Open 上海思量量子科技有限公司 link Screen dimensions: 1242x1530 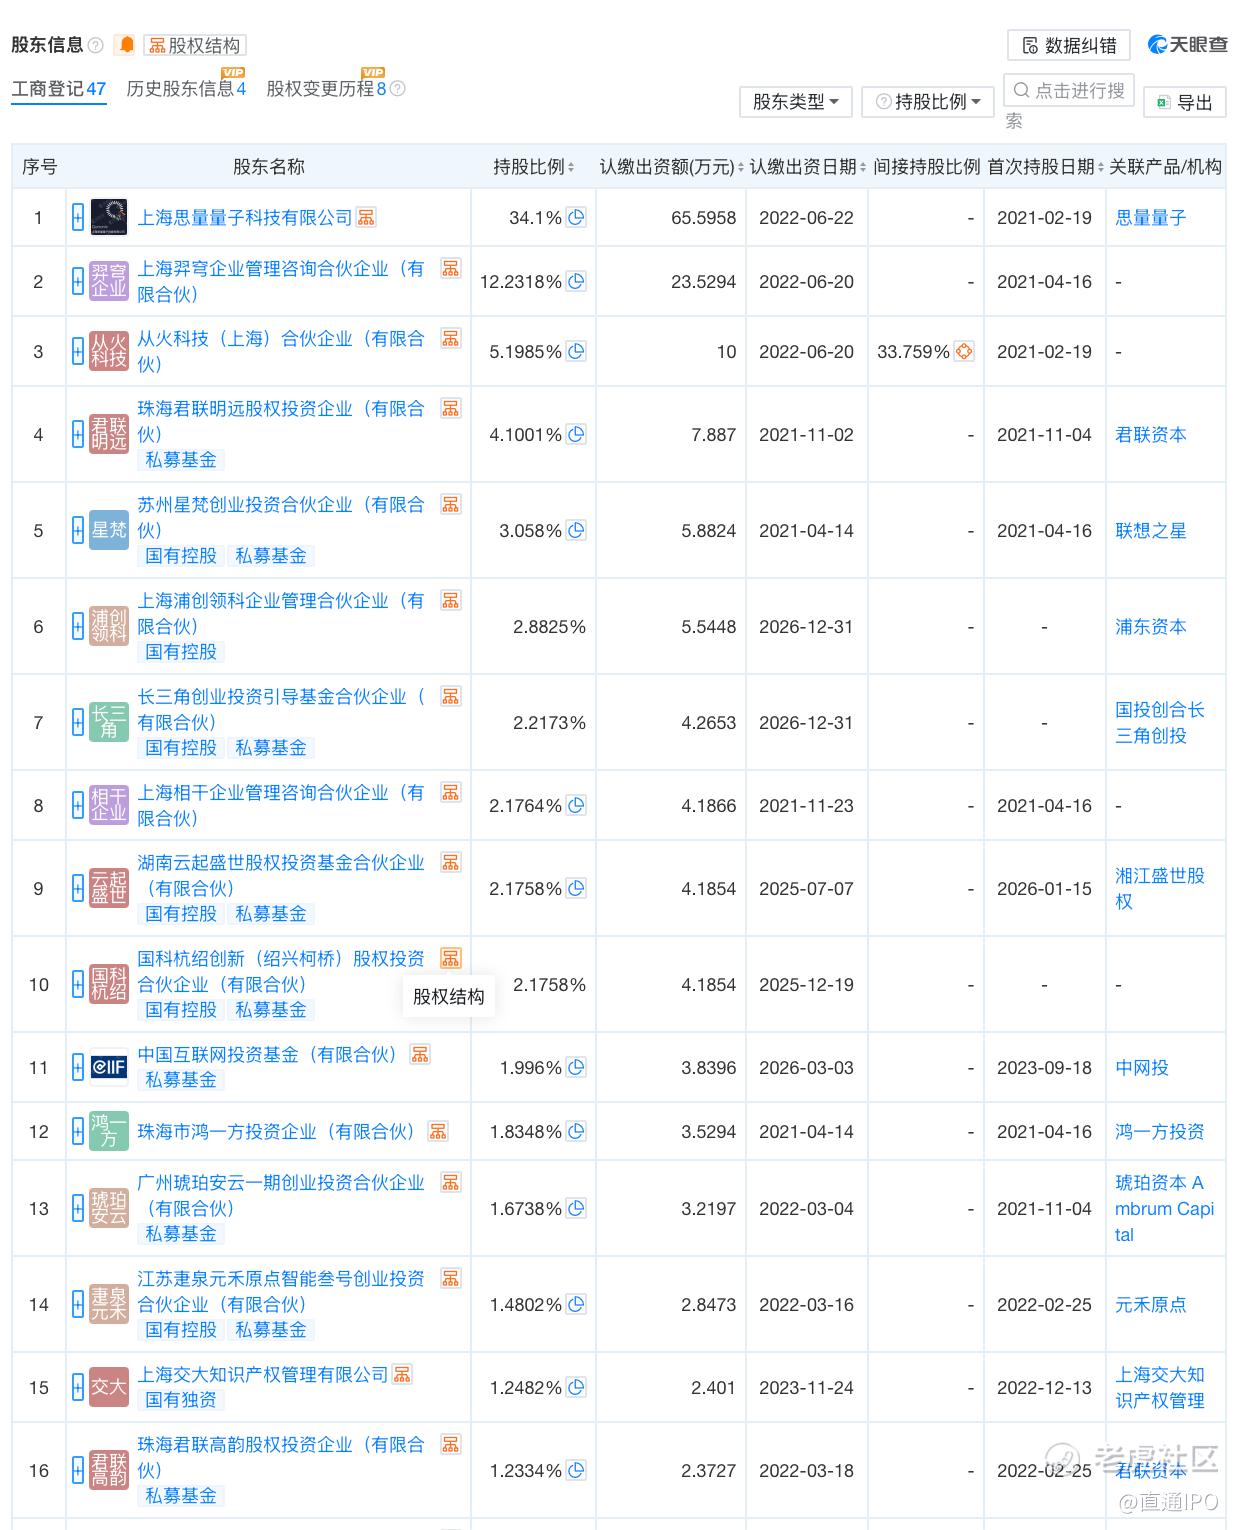245,217
